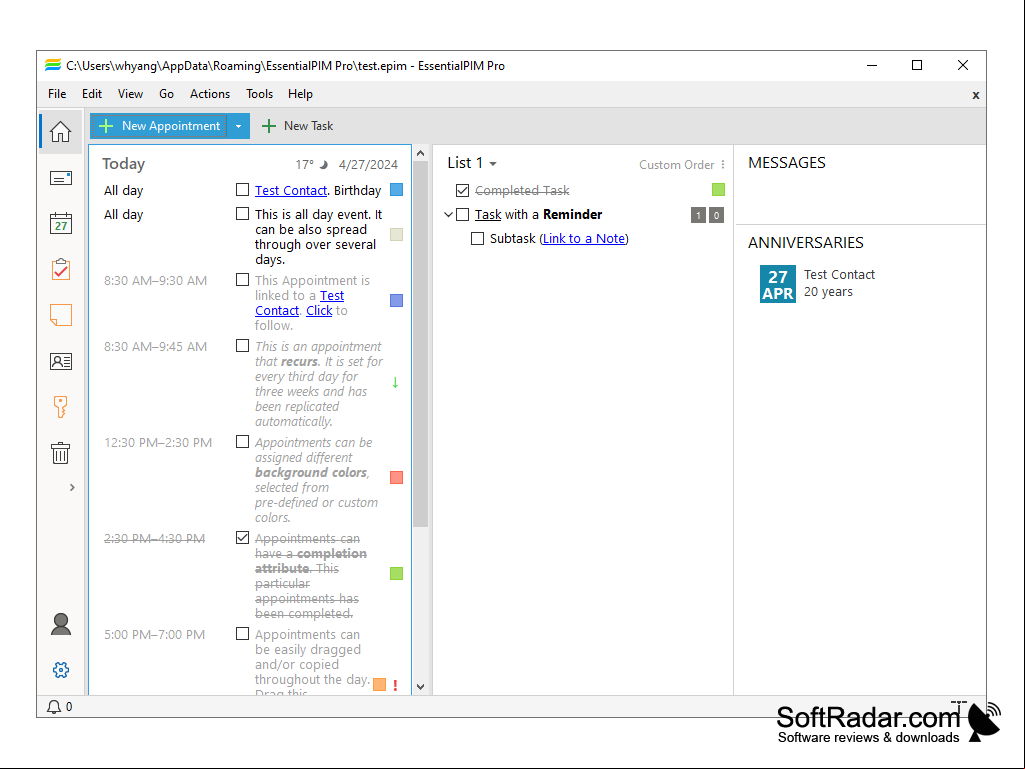Open the View menu
Viewport: 1025px width, 769px height.
point(130,94)
